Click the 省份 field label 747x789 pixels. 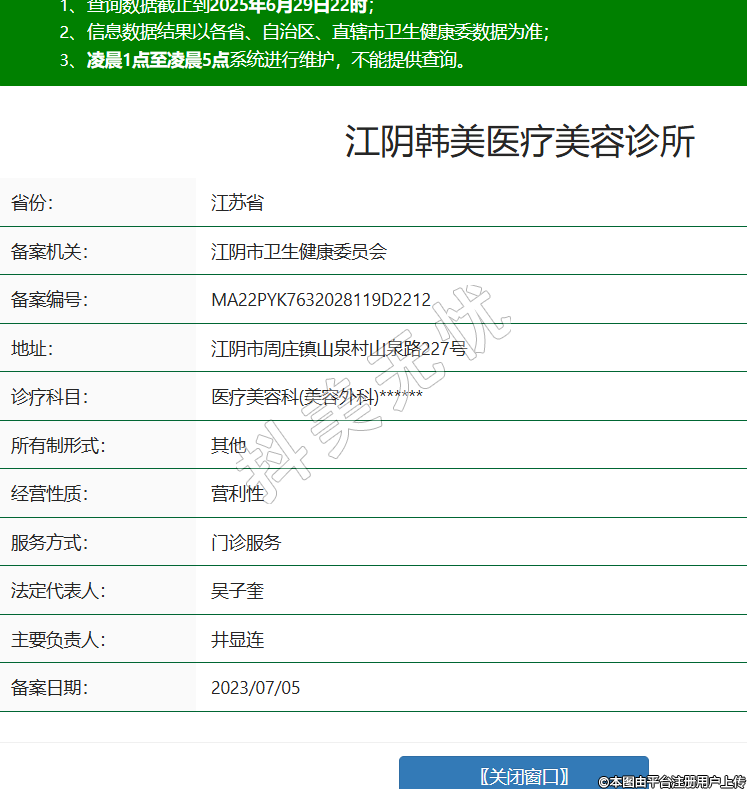click(32, 203)
